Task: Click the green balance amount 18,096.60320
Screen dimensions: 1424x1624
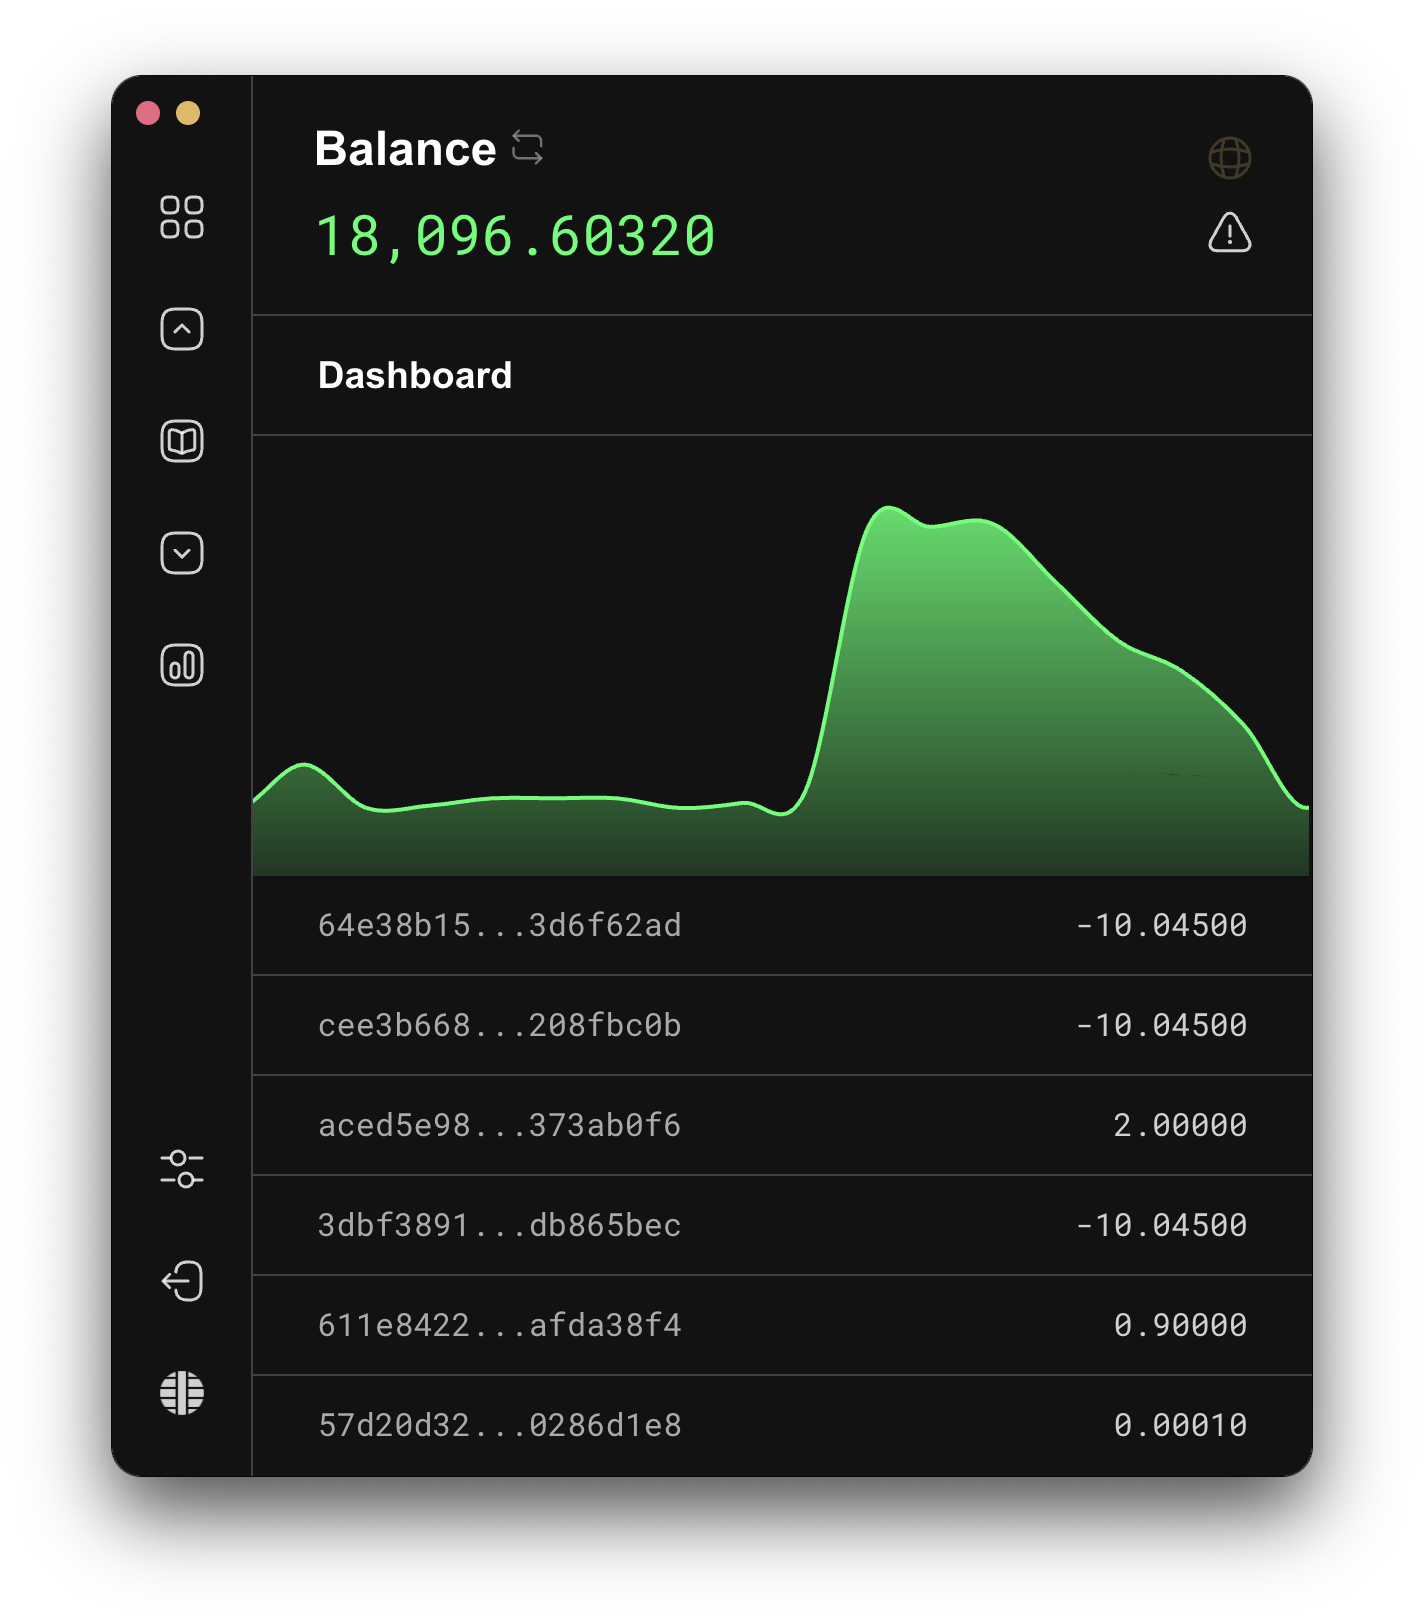Action: click(x=515, y=237)
